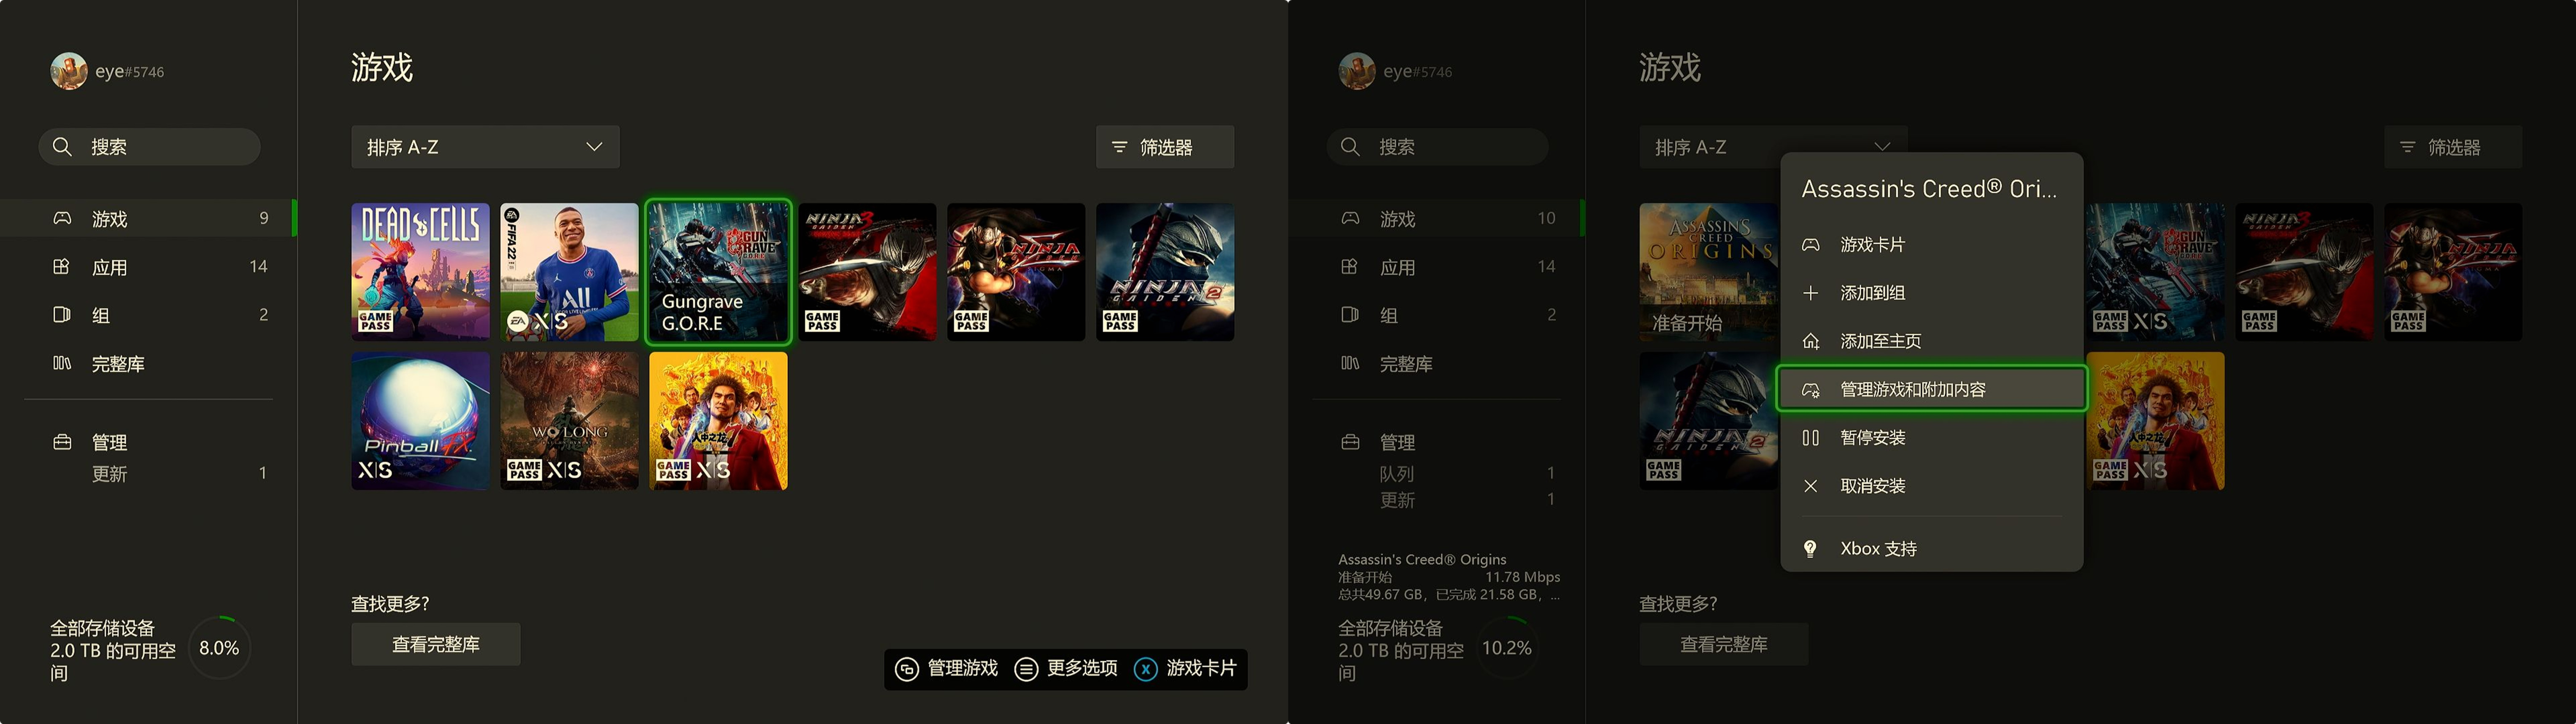Expand the left 排序 A-Z sort dropdown

485,147
